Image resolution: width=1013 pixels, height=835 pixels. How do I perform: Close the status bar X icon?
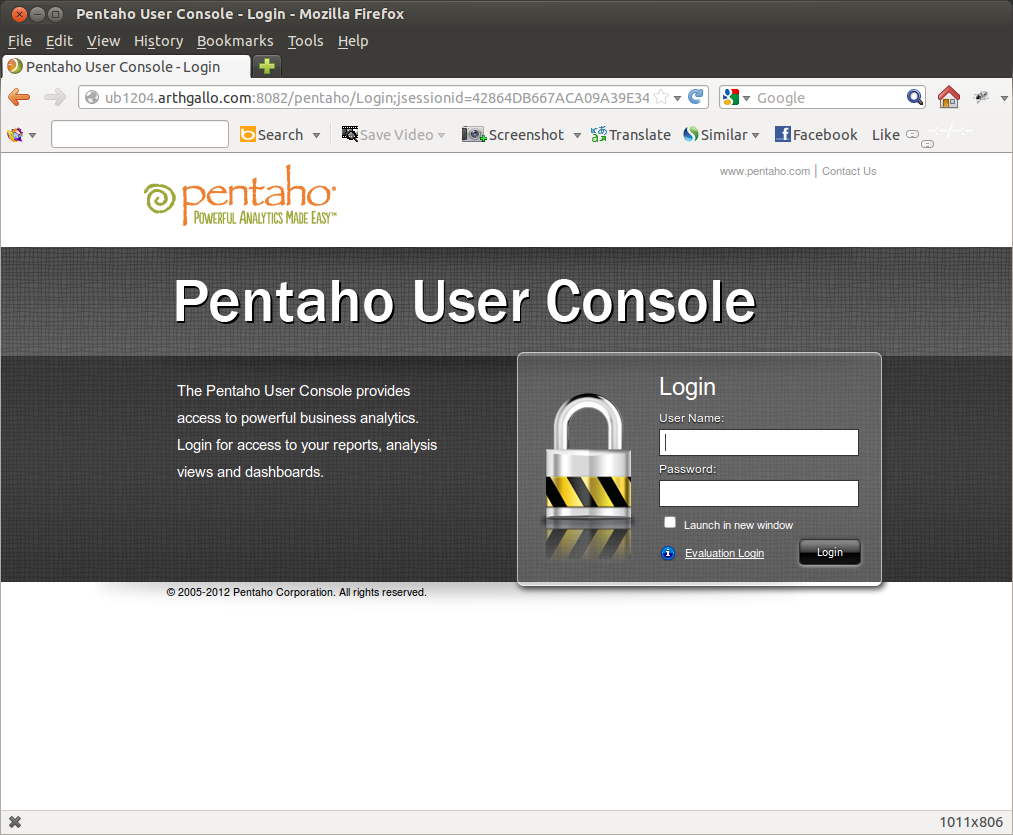click(x=15, y=822)
